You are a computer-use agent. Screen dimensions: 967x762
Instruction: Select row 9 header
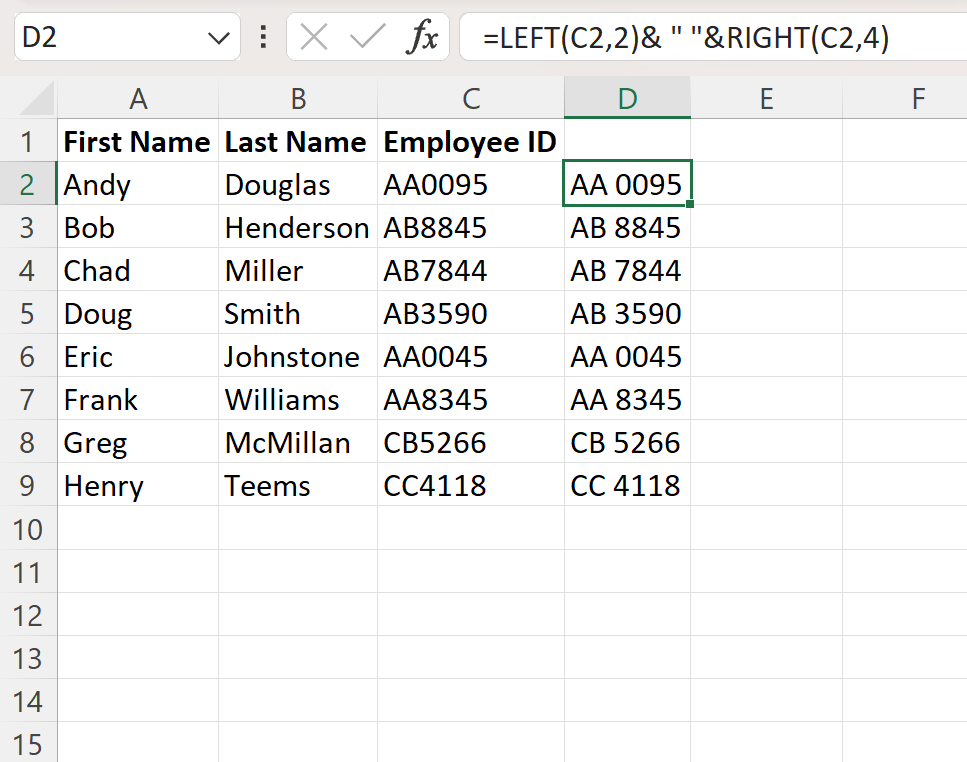28,485
